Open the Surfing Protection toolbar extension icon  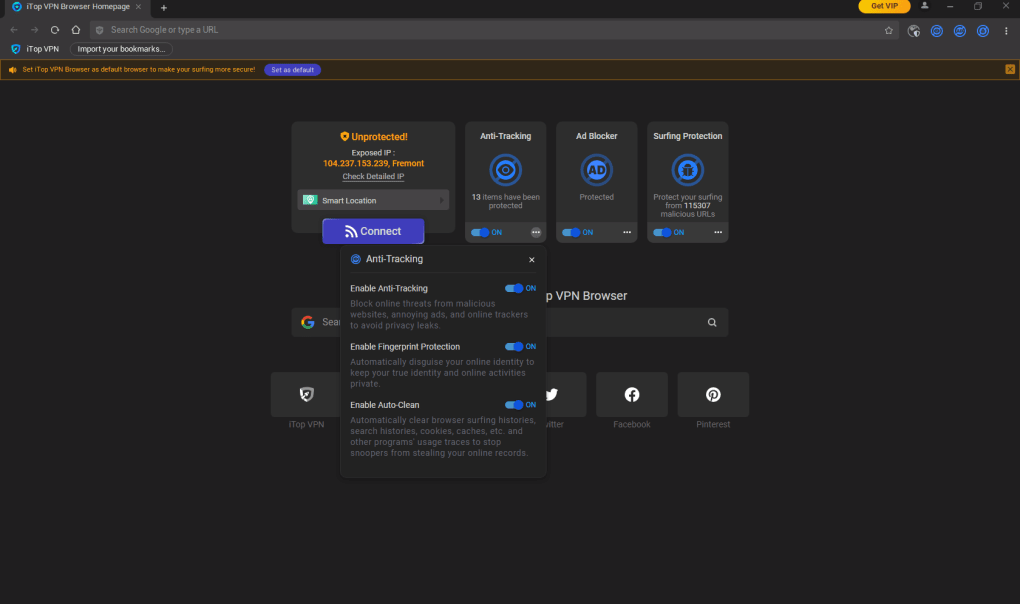point(983,31)
